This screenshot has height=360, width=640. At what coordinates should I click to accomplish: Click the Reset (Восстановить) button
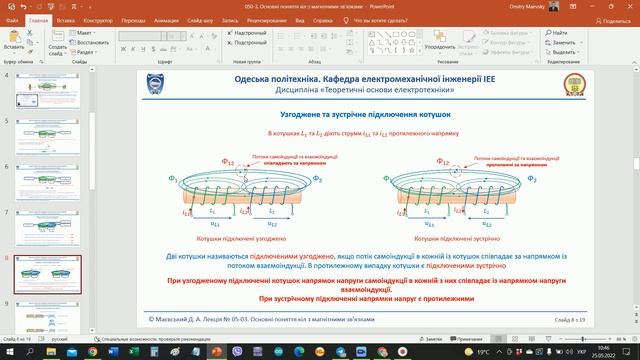tap(89, 42)
